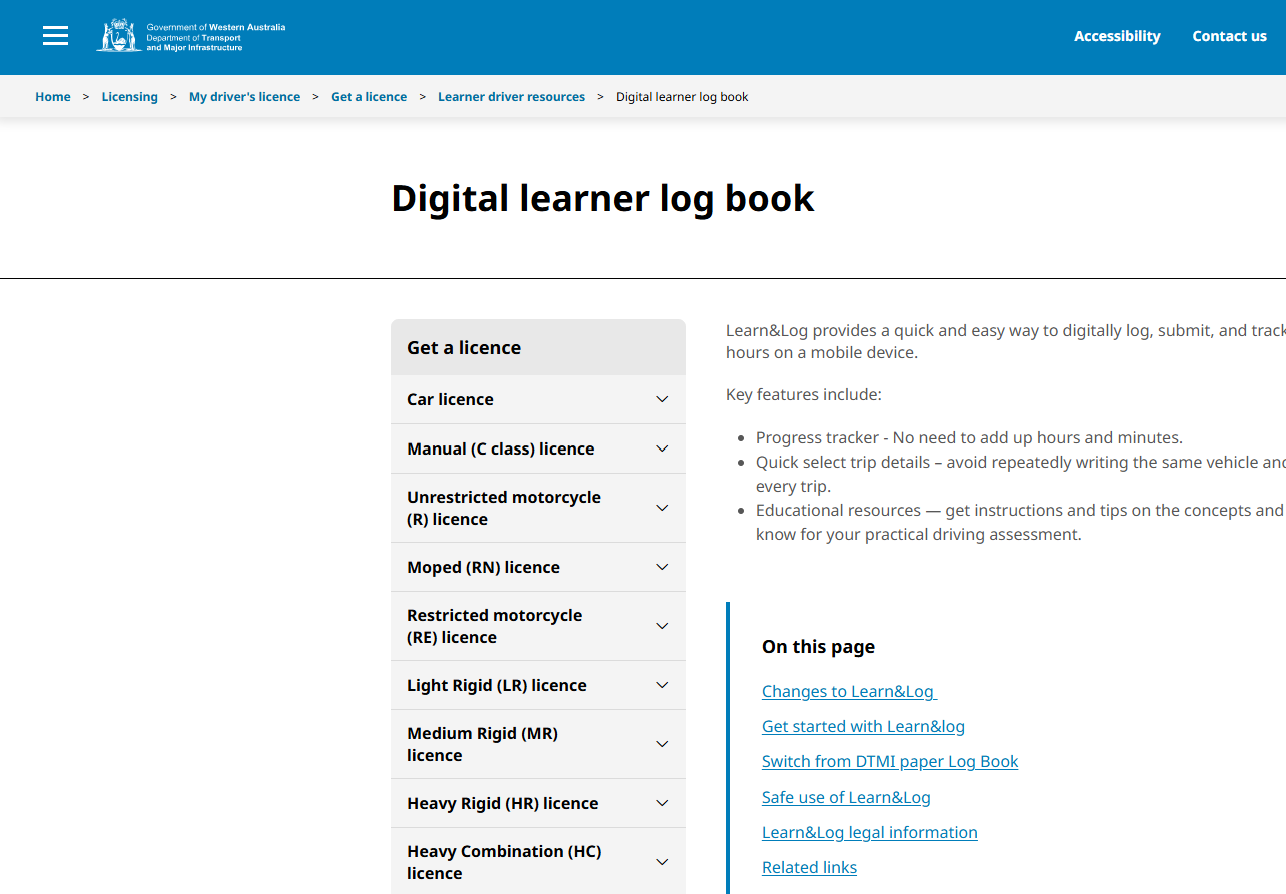Jump to Changes to Learn&Log

coord(848,691)
